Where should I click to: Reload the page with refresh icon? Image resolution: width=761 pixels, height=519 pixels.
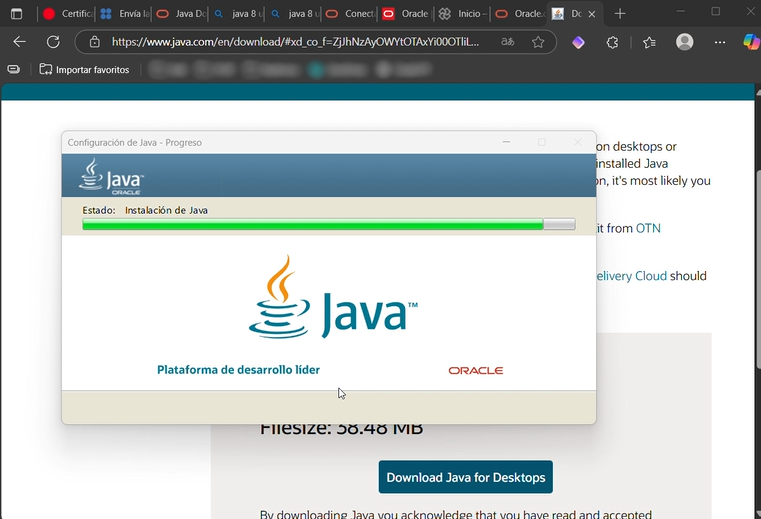(53, 42)
